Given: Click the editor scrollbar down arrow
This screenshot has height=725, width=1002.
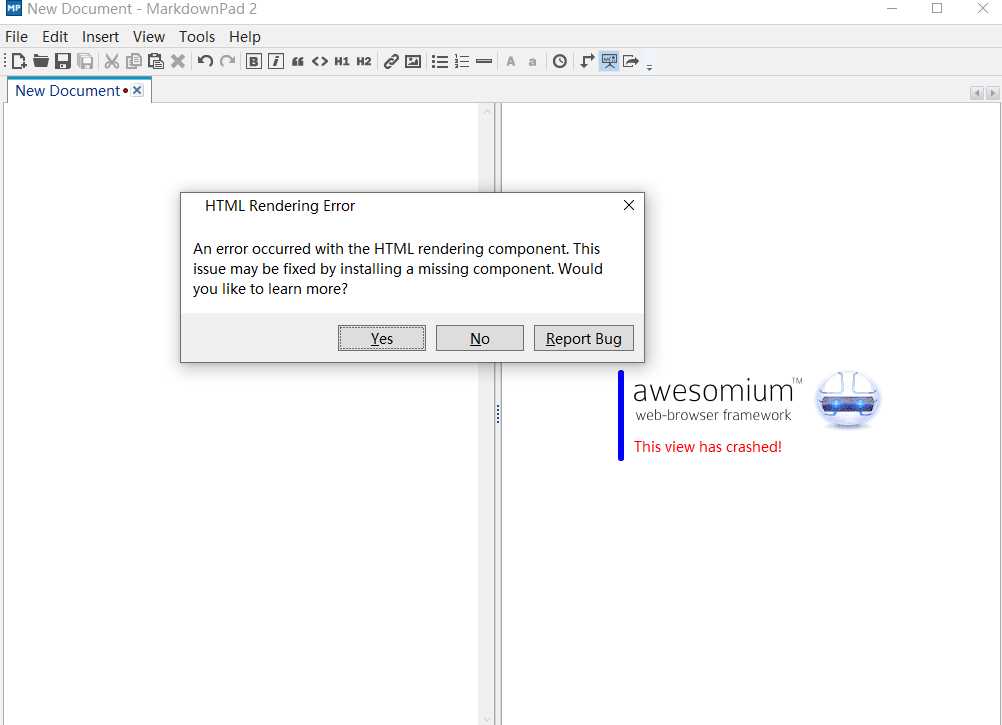Looking at the screenshot, I should point(487,719).
